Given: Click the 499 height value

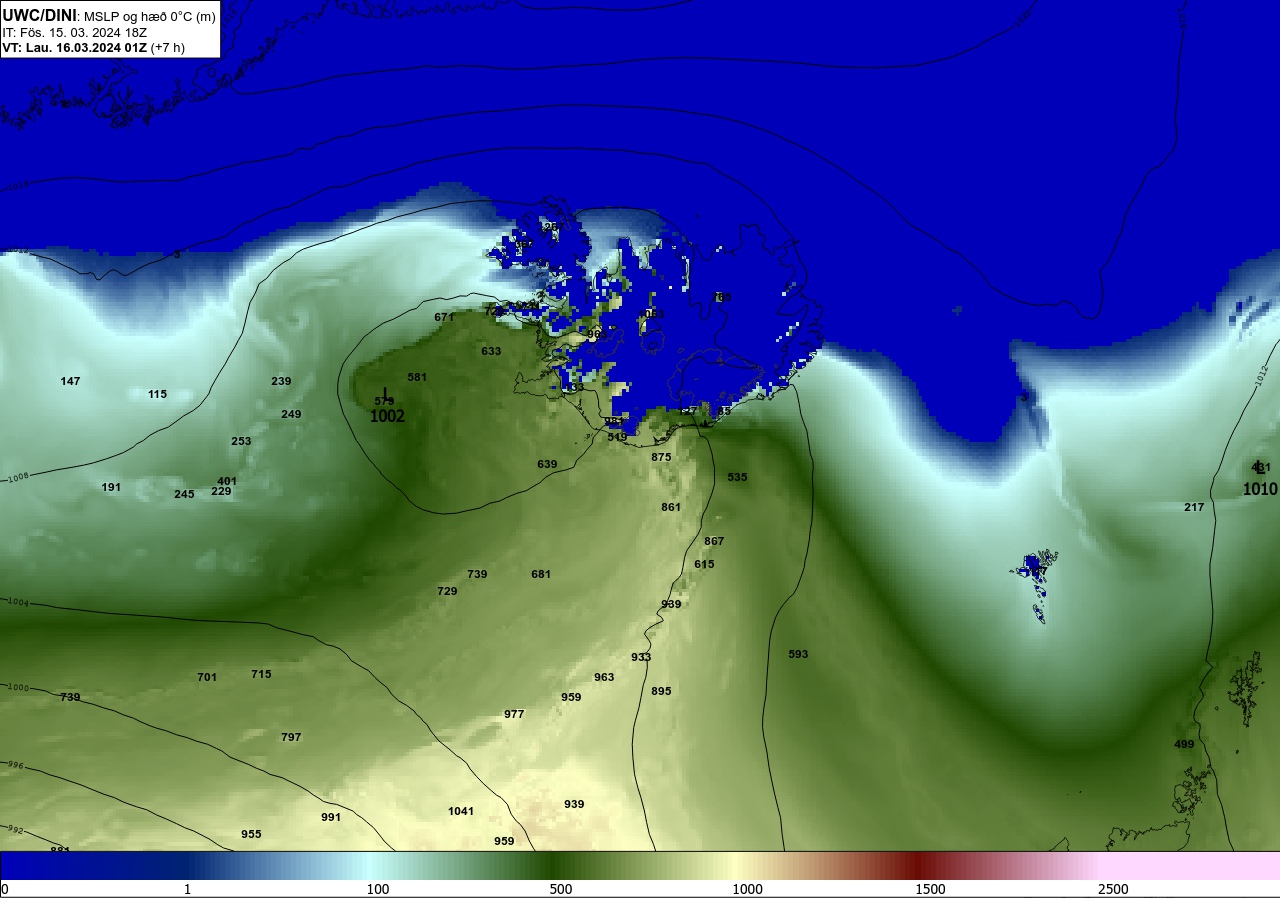Looking at the screenshot, I should [1184, 744].
